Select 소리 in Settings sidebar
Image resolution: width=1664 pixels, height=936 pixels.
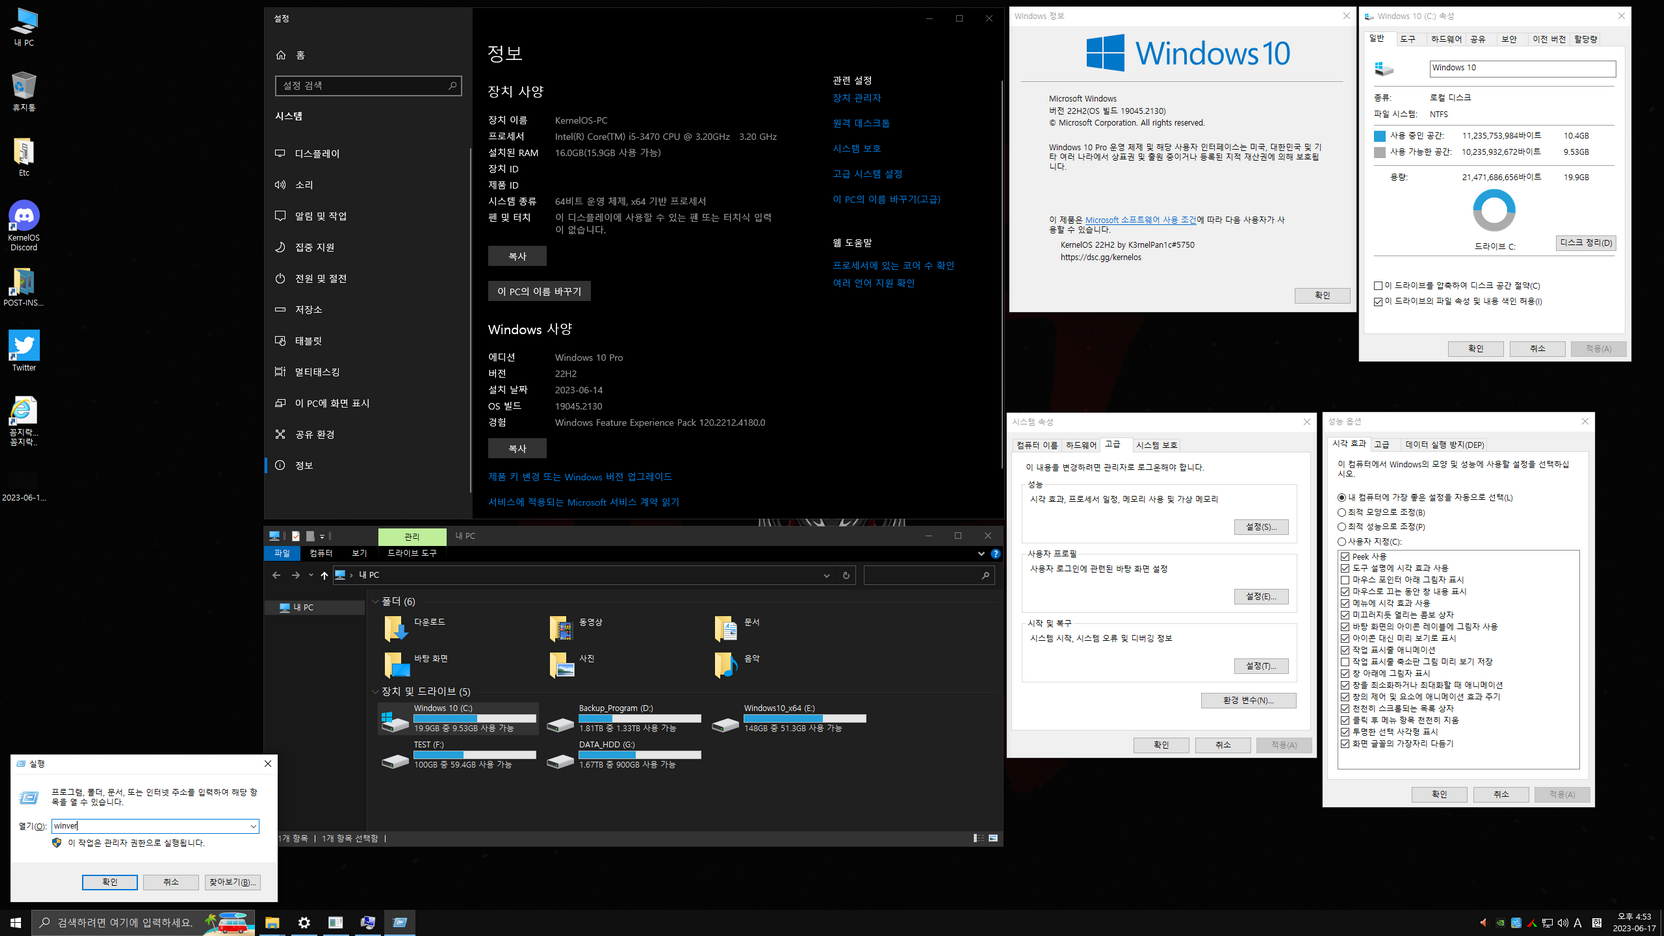point(368,185)
